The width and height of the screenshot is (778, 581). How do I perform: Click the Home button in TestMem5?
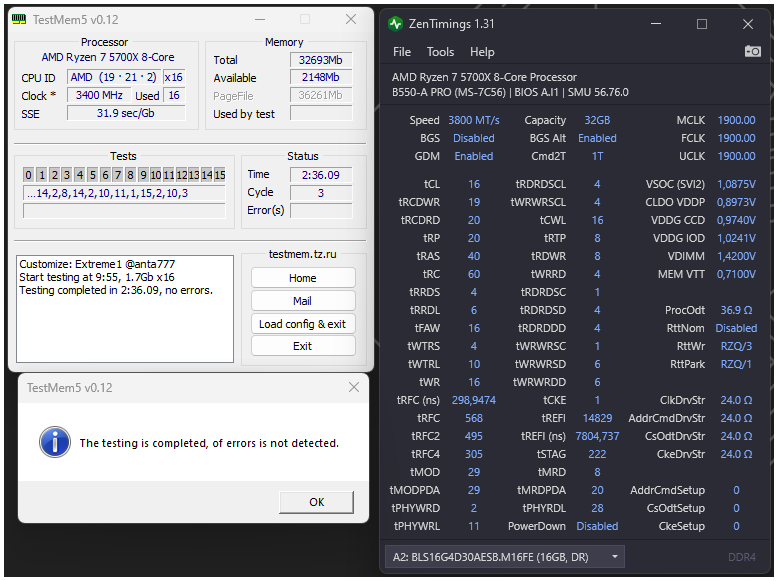302,278
